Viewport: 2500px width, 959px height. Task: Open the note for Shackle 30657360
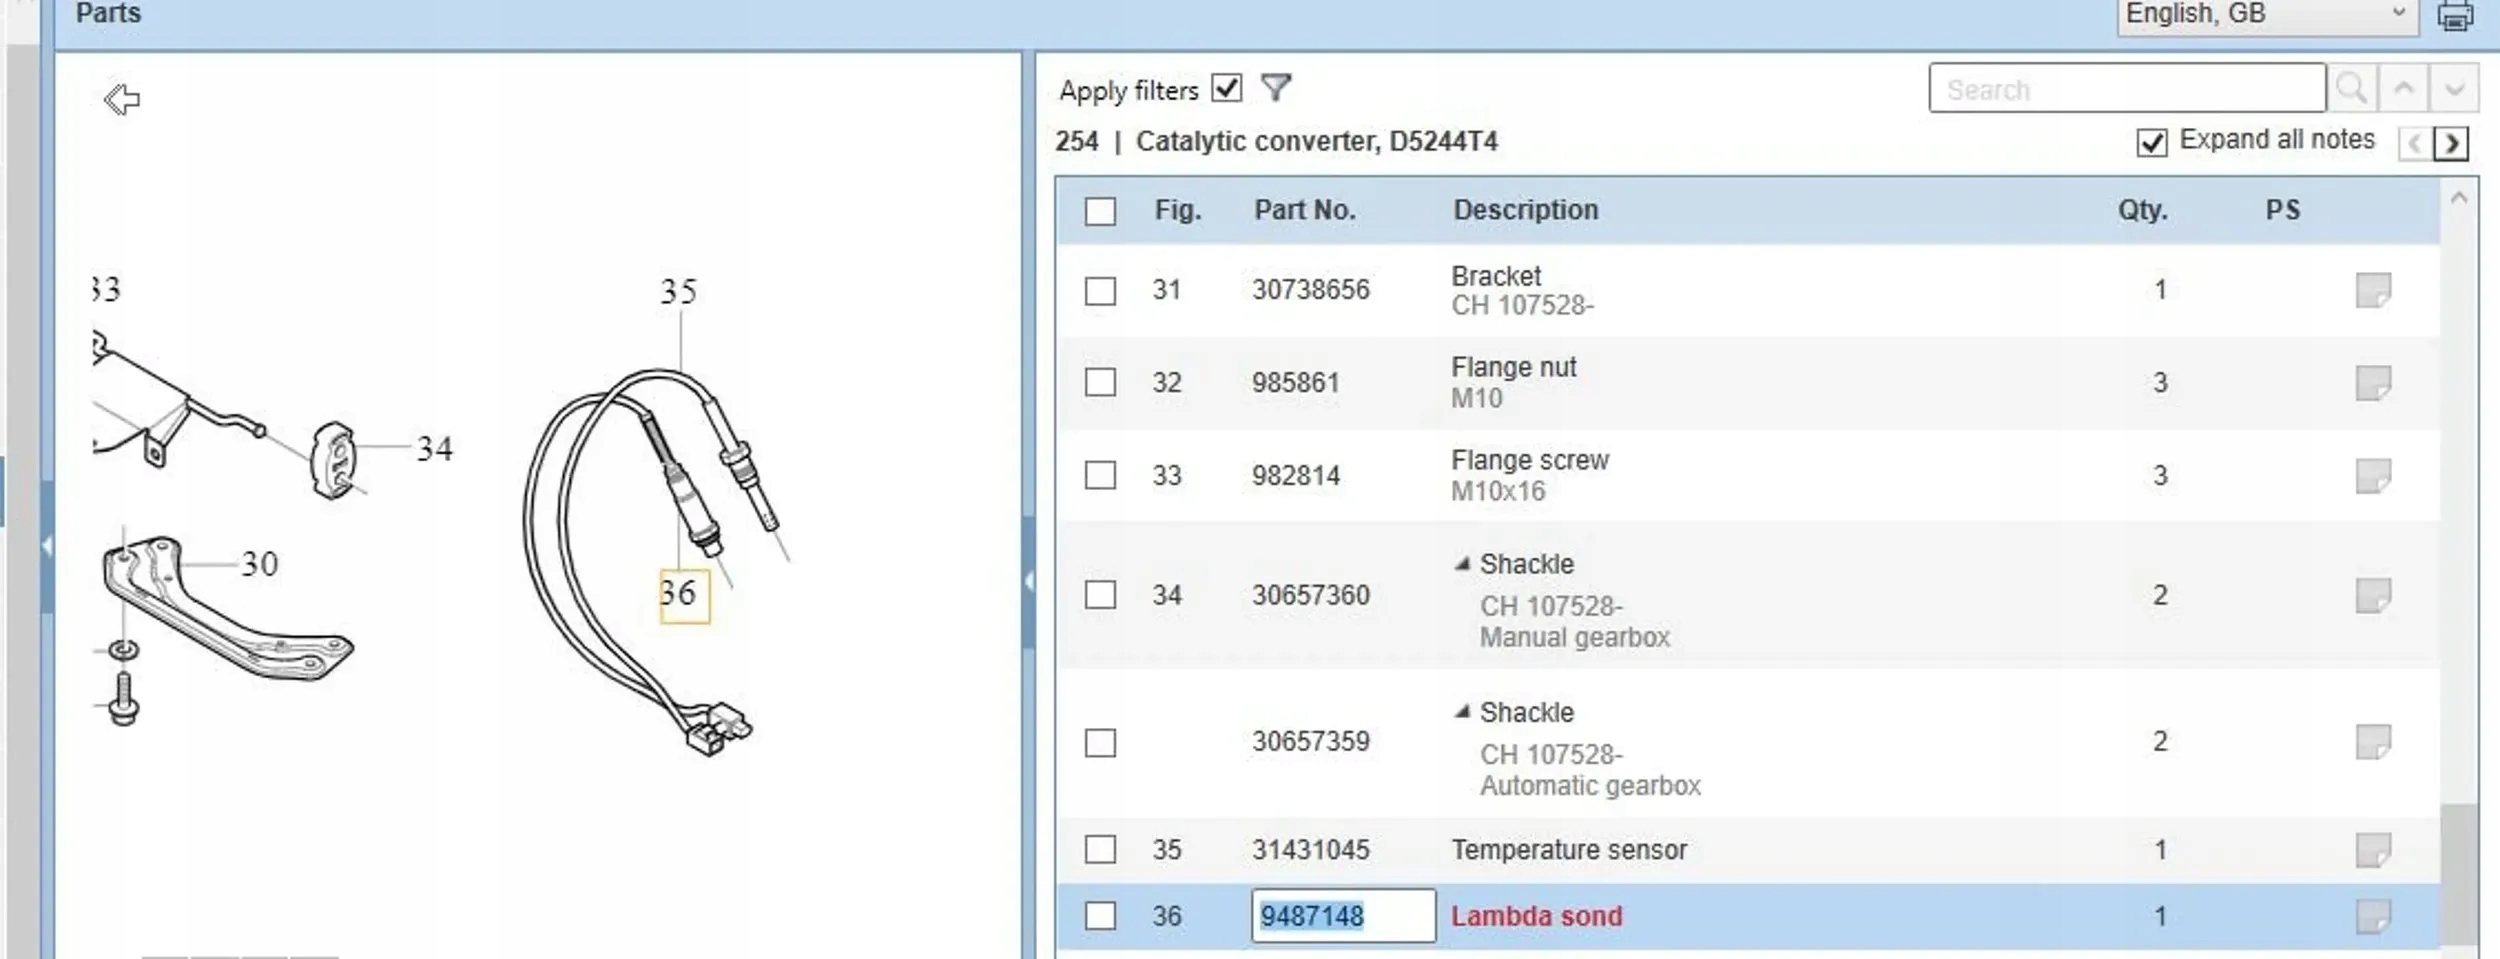(2373, 595)
